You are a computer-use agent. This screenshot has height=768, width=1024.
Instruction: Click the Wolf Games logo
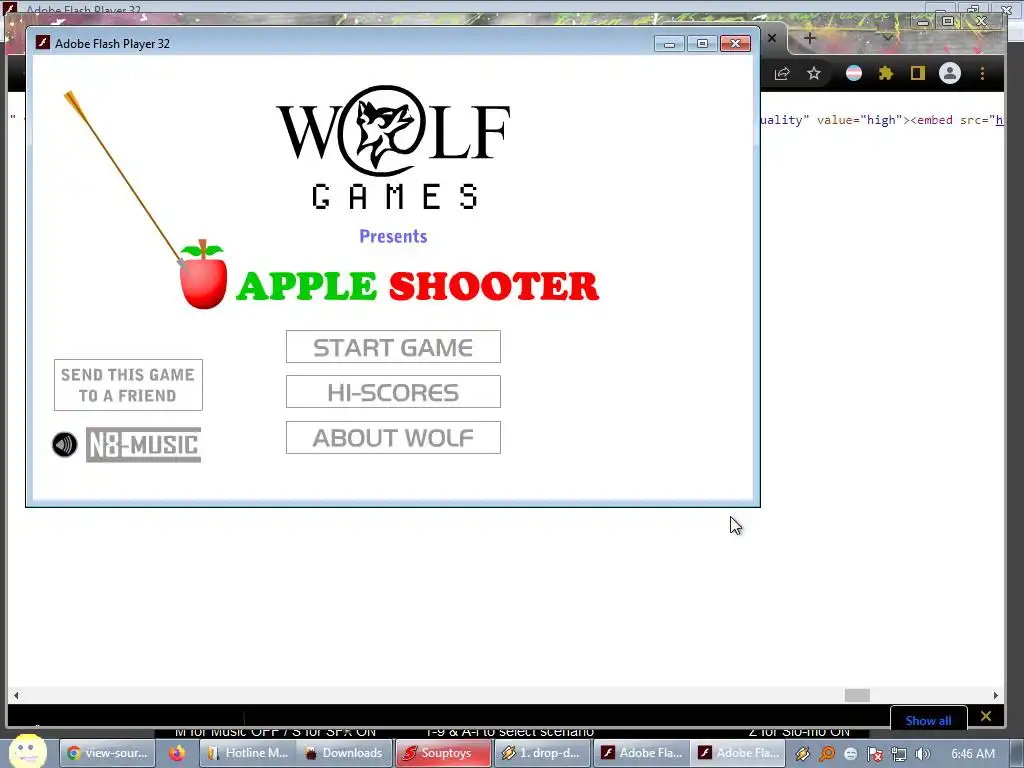(394, 147)
